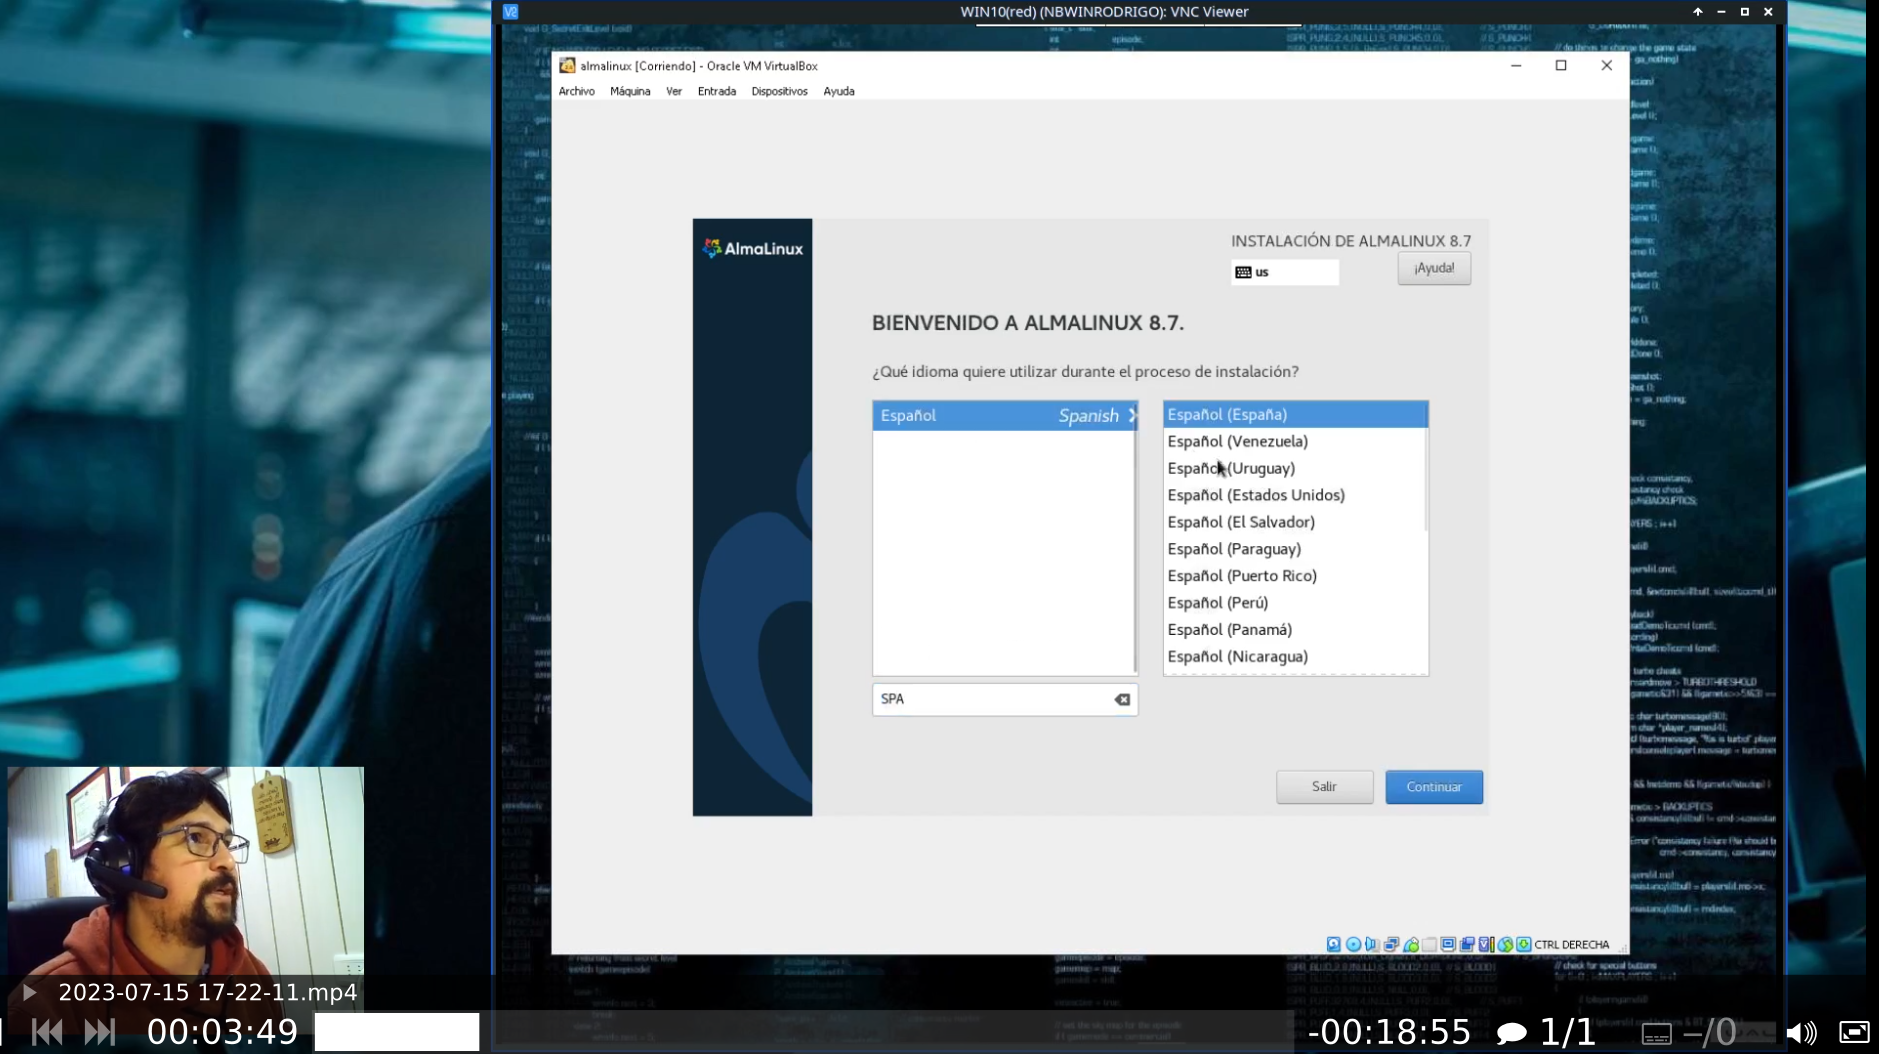Select Español (Venezuela) locale

(x=1295, y=441)
